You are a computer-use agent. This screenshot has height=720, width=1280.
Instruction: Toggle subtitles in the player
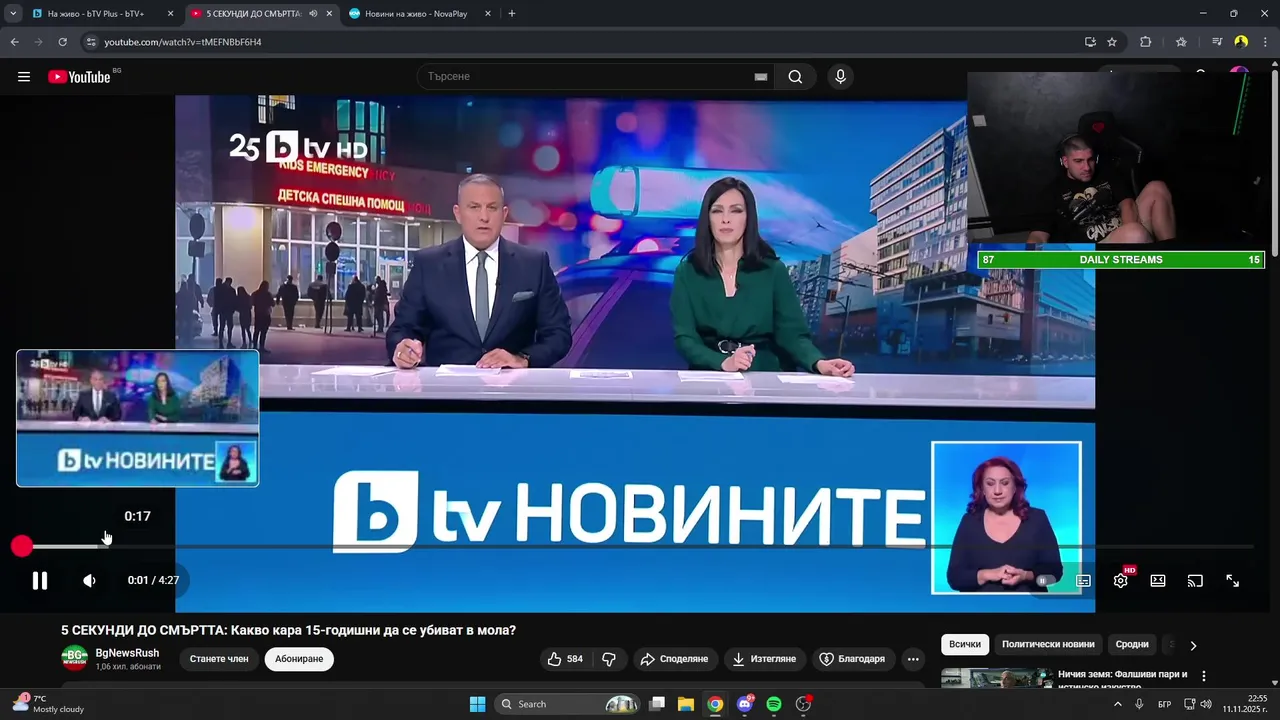tap(1083, 580)
